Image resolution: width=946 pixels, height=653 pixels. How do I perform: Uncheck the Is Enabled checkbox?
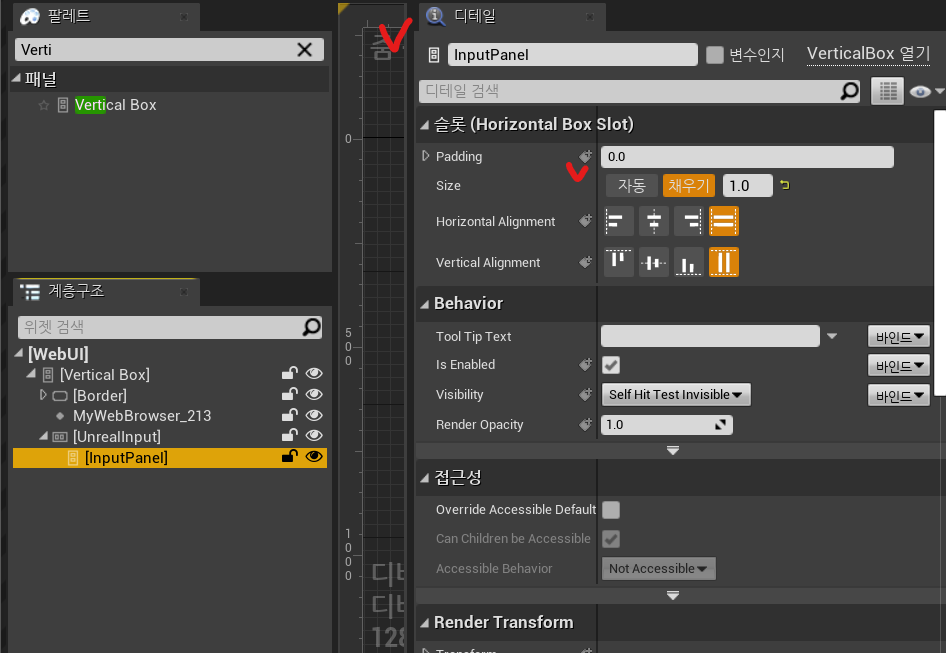point(610,365)
